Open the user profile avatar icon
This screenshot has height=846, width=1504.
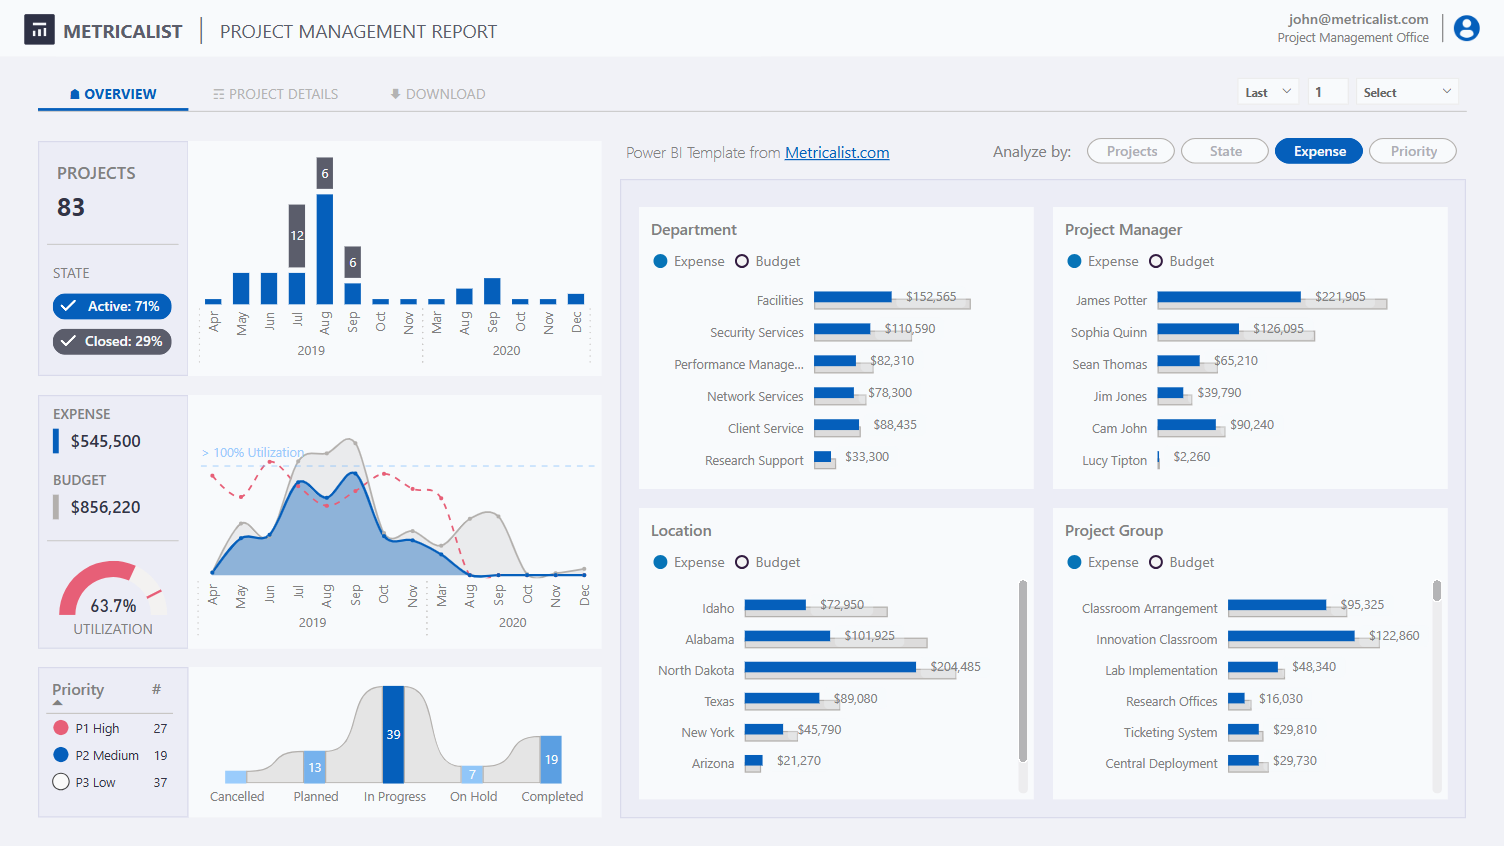click(1466, 28)
